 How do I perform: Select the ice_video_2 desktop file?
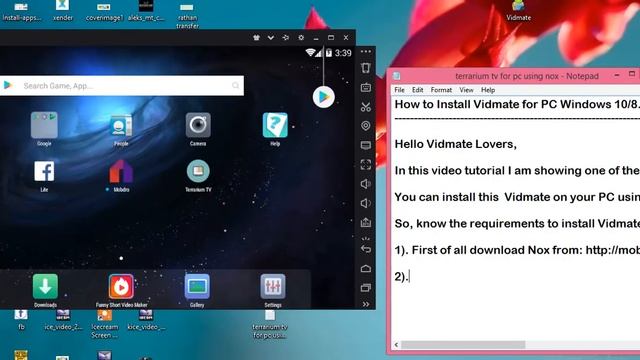(x=63, y=320)
